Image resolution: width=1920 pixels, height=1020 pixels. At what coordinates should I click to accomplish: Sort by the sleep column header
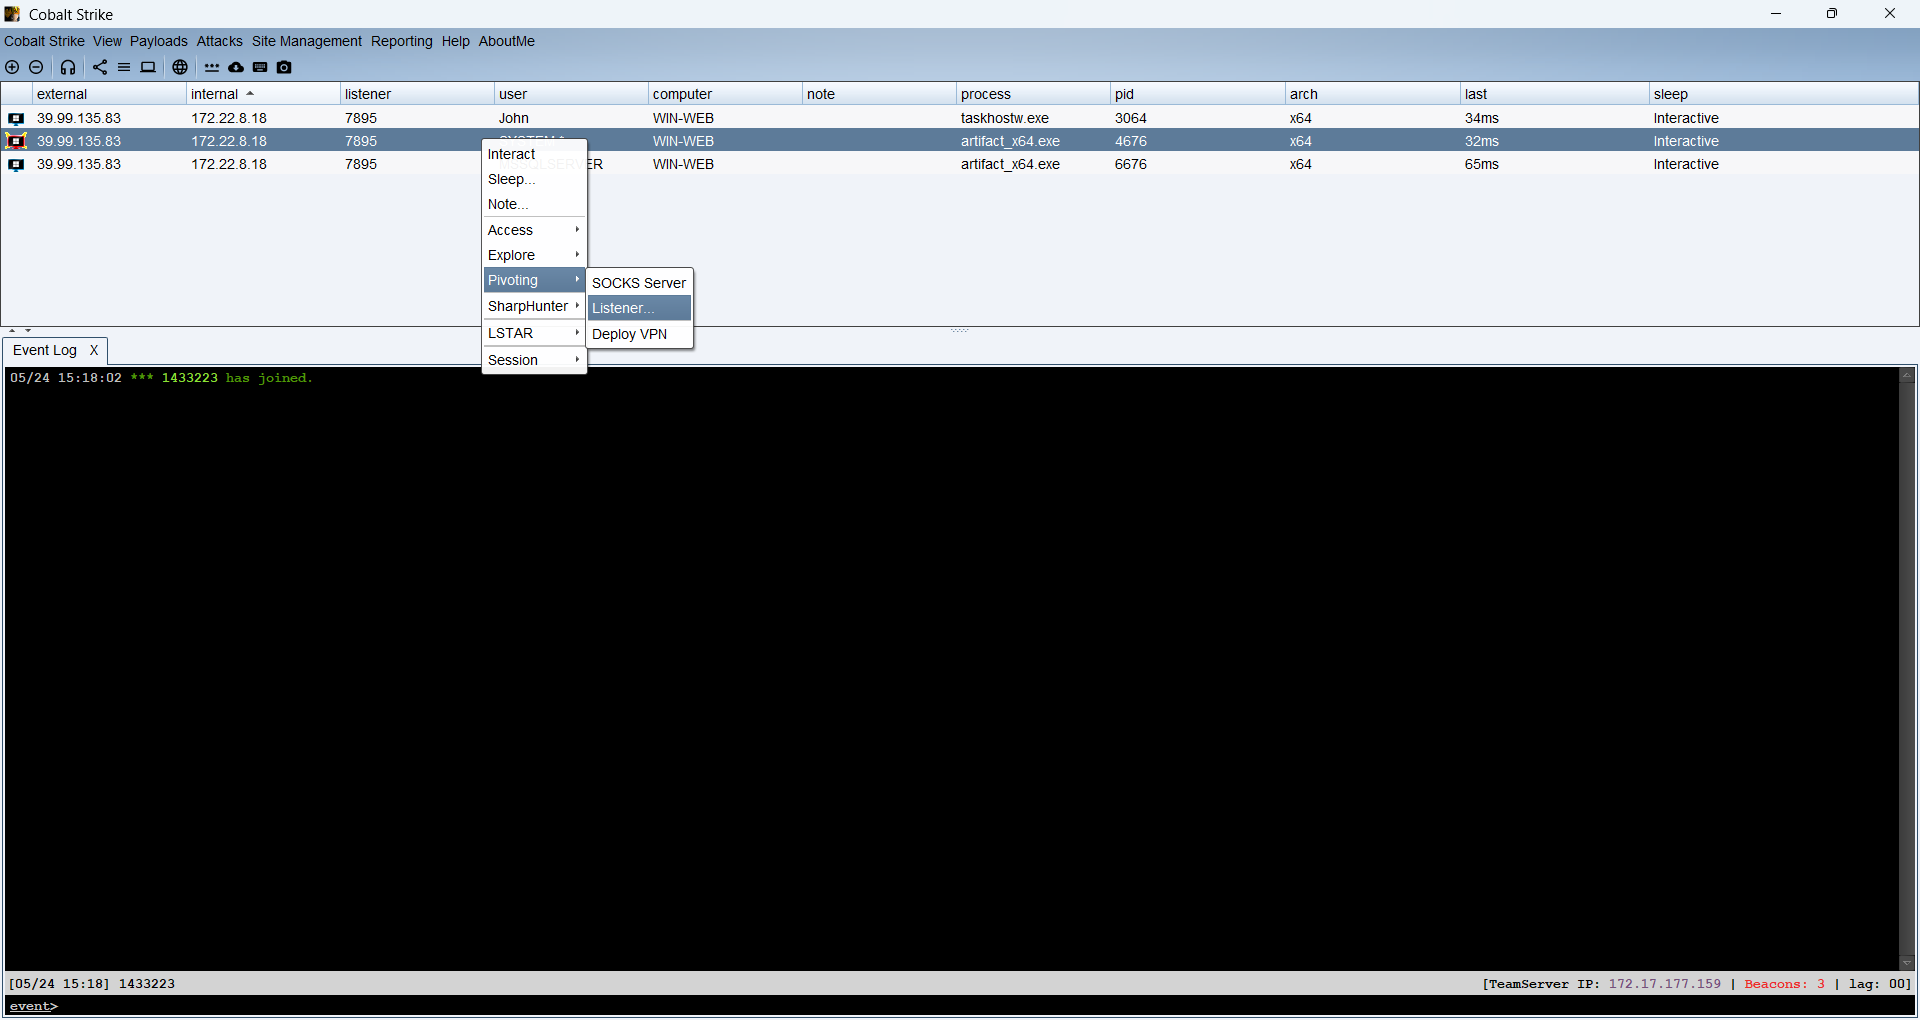1784,94
